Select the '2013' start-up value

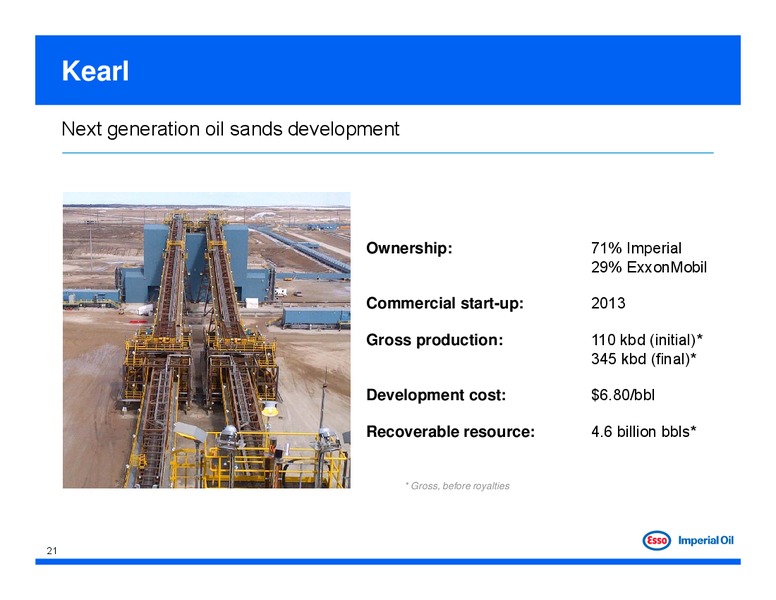click(608, 303)
